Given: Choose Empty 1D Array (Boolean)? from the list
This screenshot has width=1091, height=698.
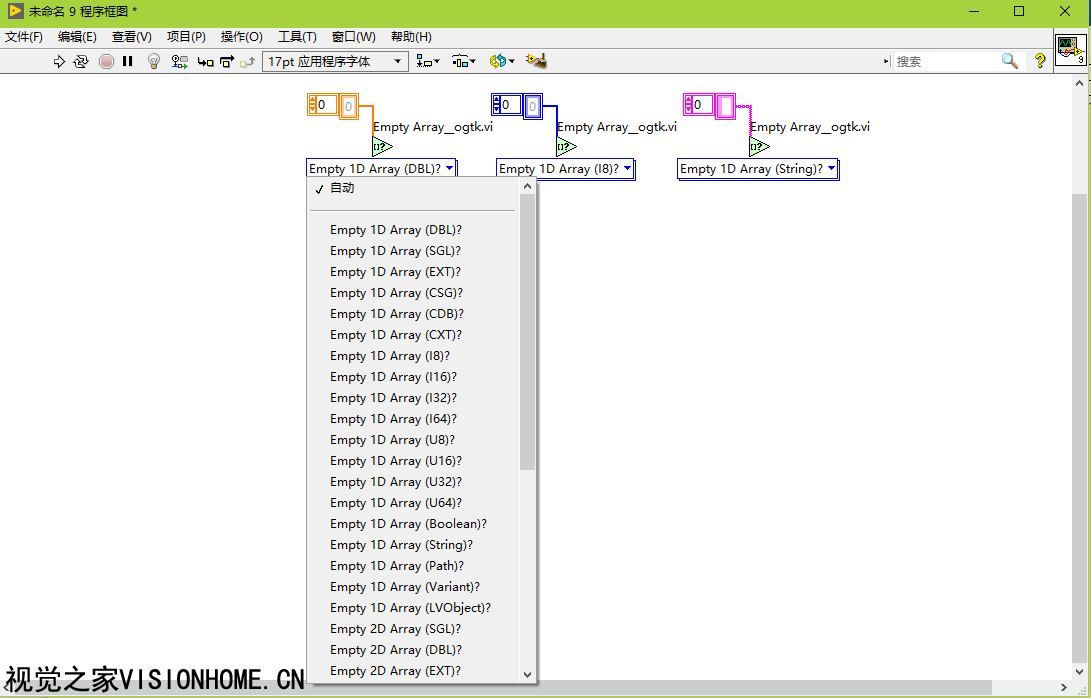Looking at the screenshot, I should click(408, 524).
